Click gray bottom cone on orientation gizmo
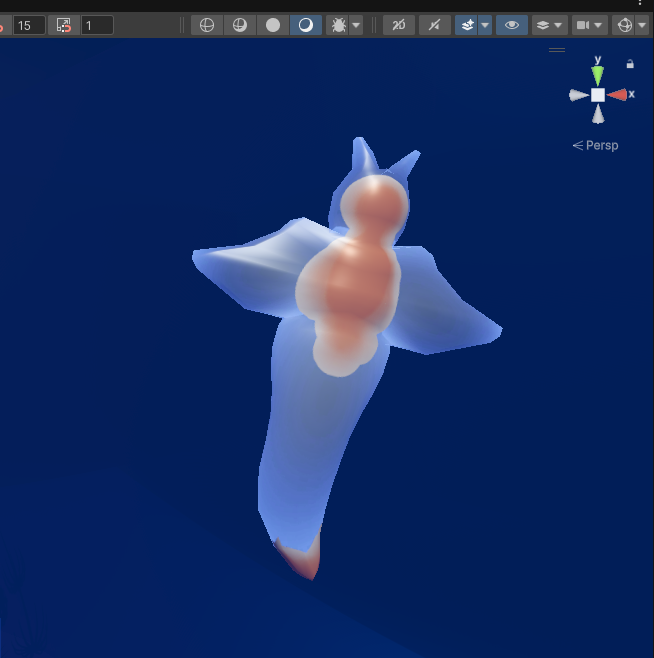The image size is (654, 658). (598, 114)
